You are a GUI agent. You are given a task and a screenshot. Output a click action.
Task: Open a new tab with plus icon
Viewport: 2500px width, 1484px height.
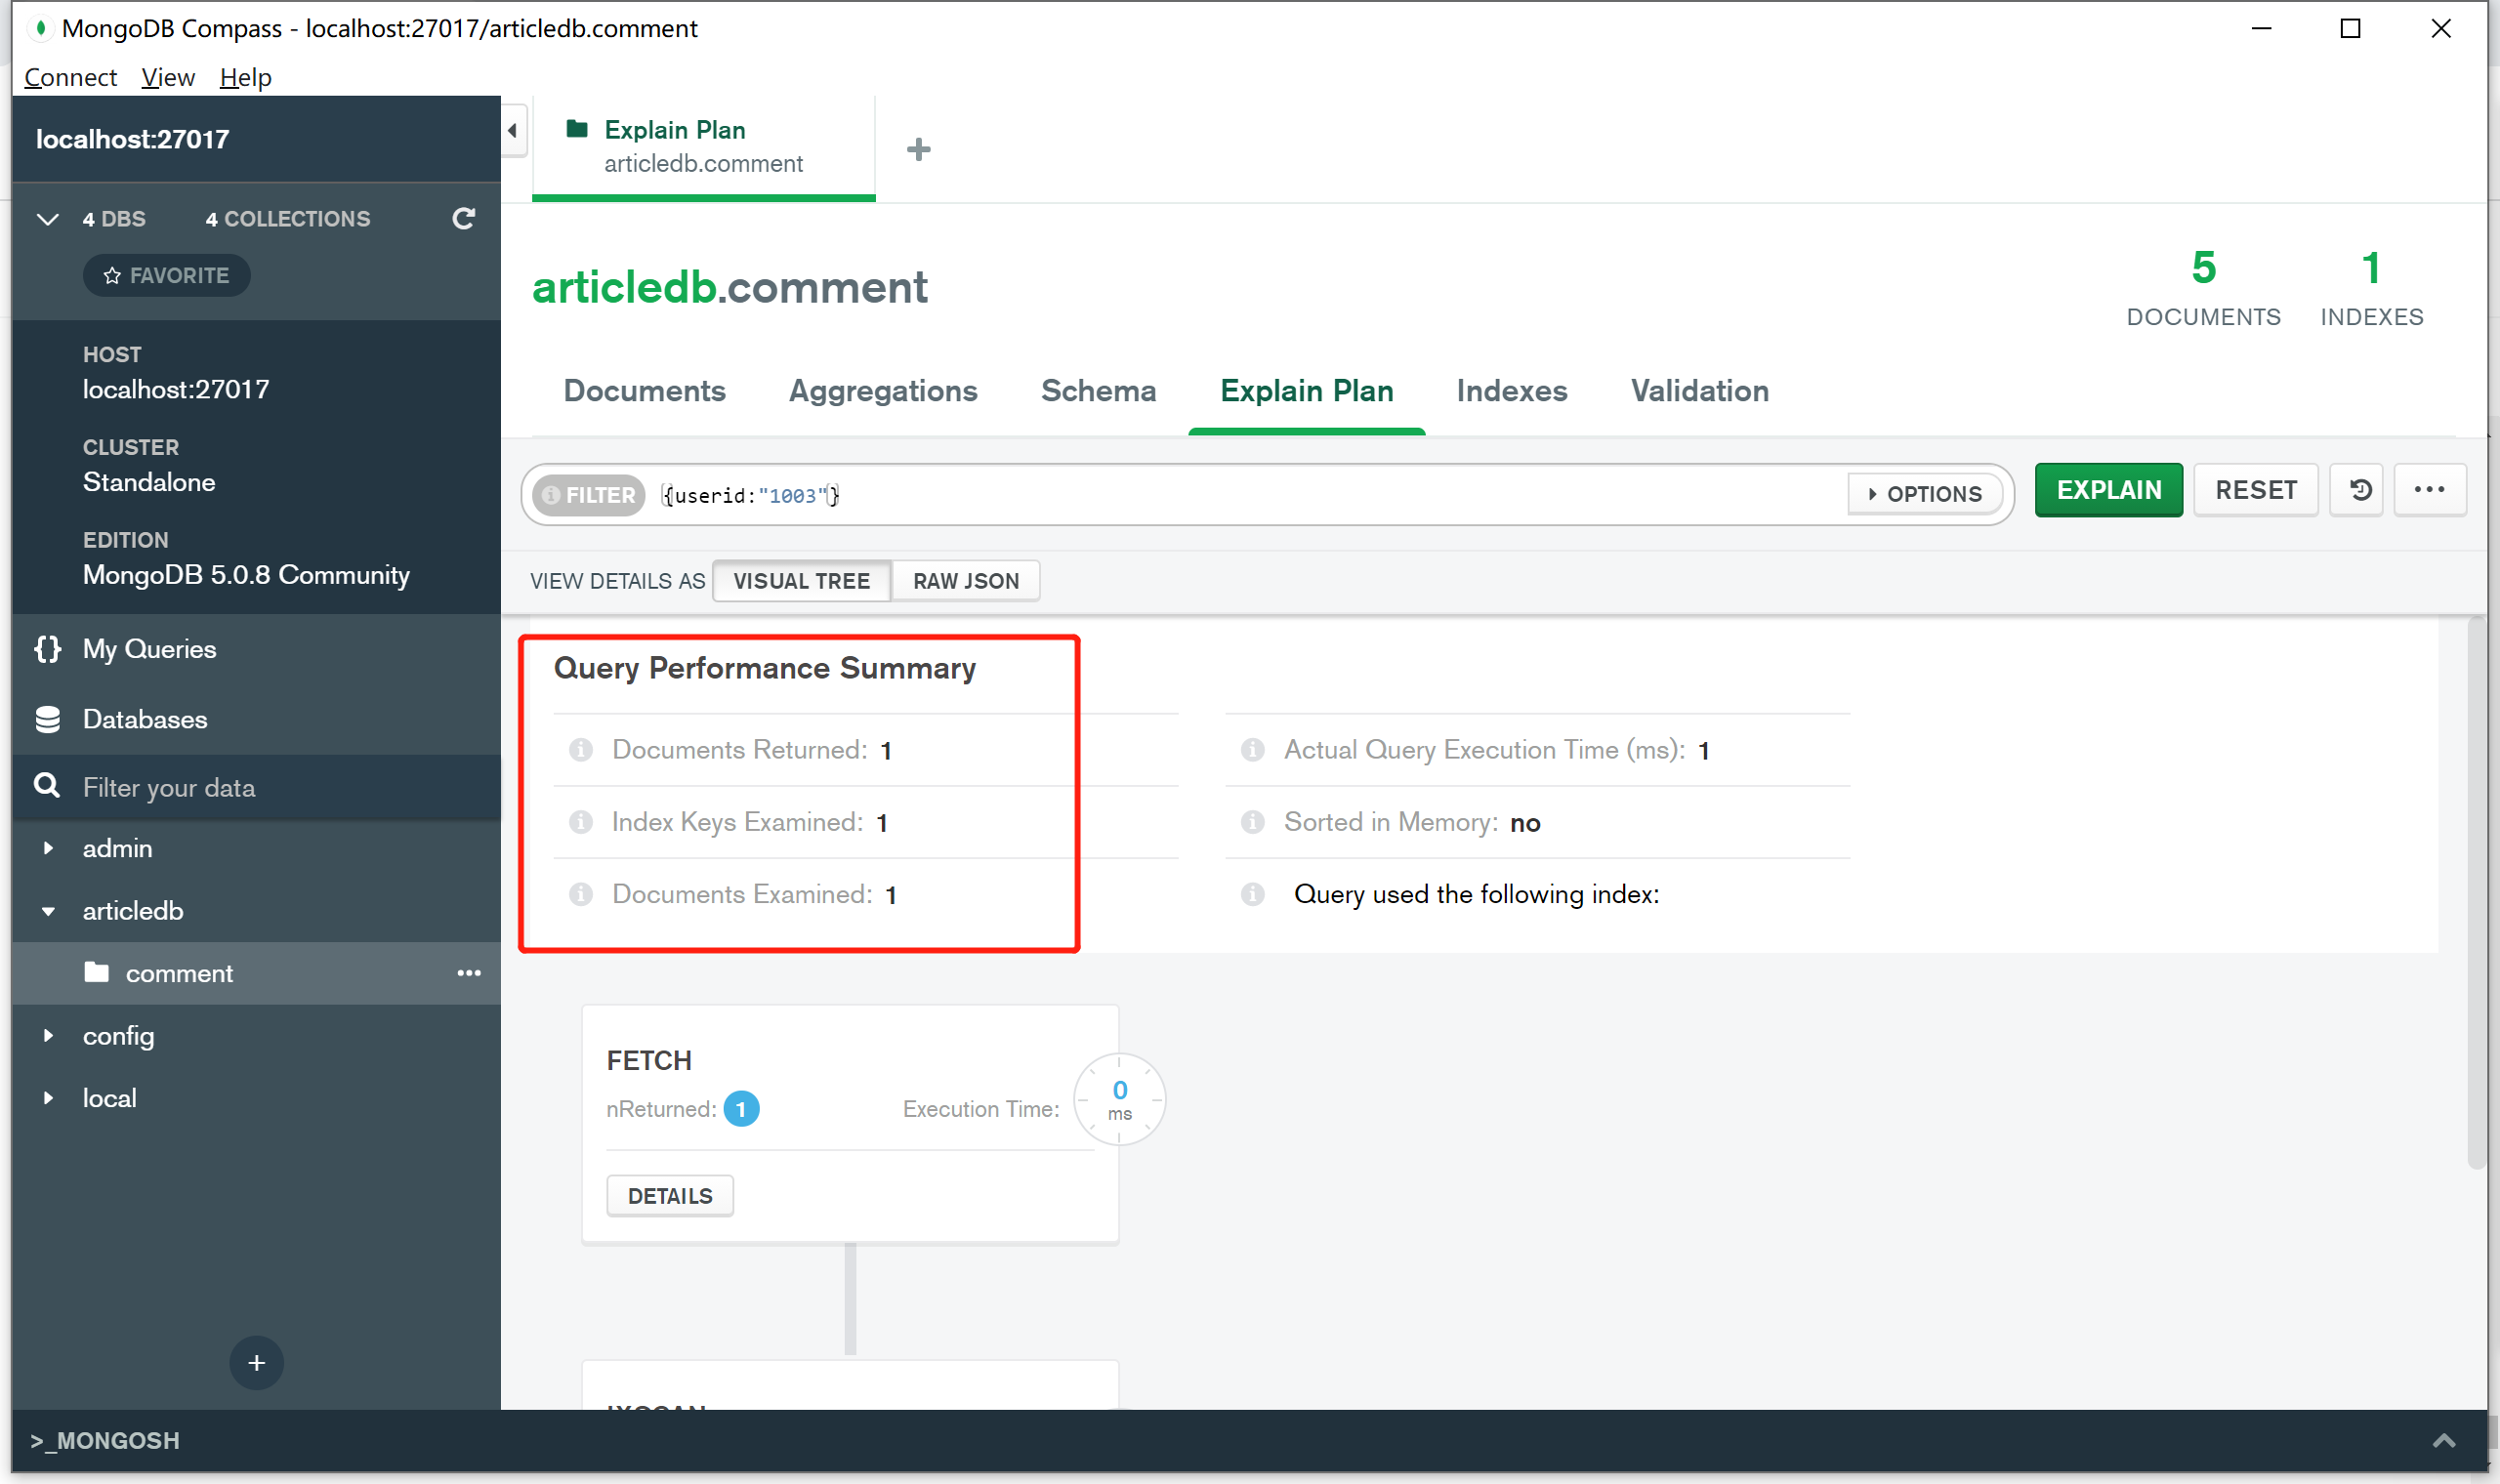coord(918,150)
